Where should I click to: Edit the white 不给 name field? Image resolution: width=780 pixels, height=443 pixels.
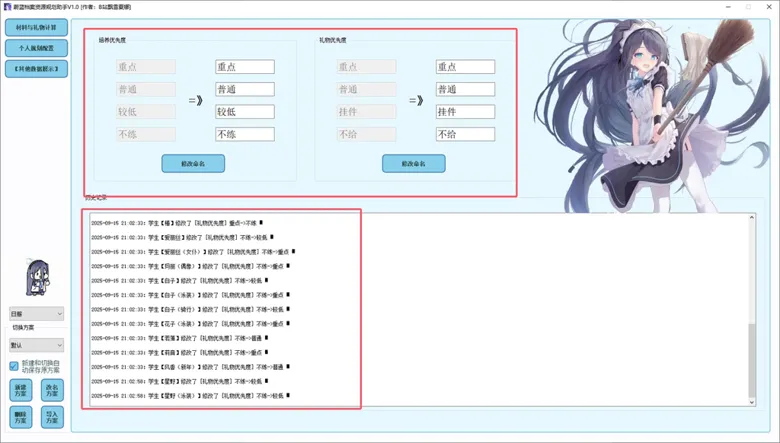click(465, 134)
